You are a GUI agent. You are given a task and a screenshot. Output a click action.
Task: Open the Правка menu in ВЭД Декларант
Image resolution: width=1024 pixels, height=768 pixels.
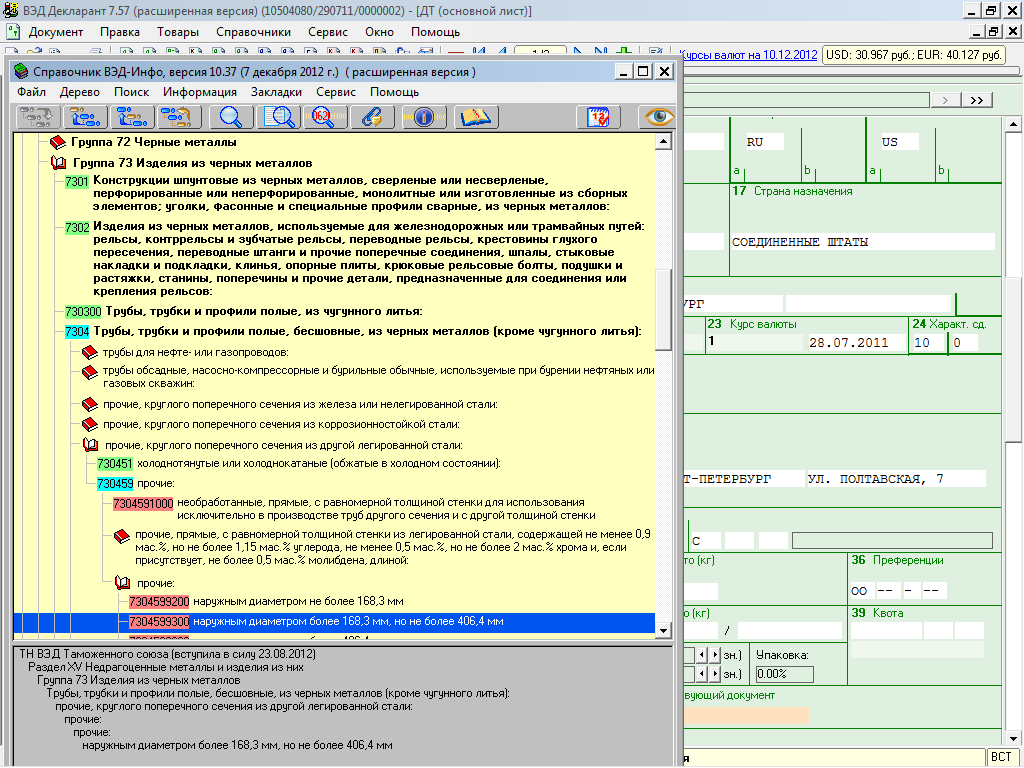(x=120, y=32)
